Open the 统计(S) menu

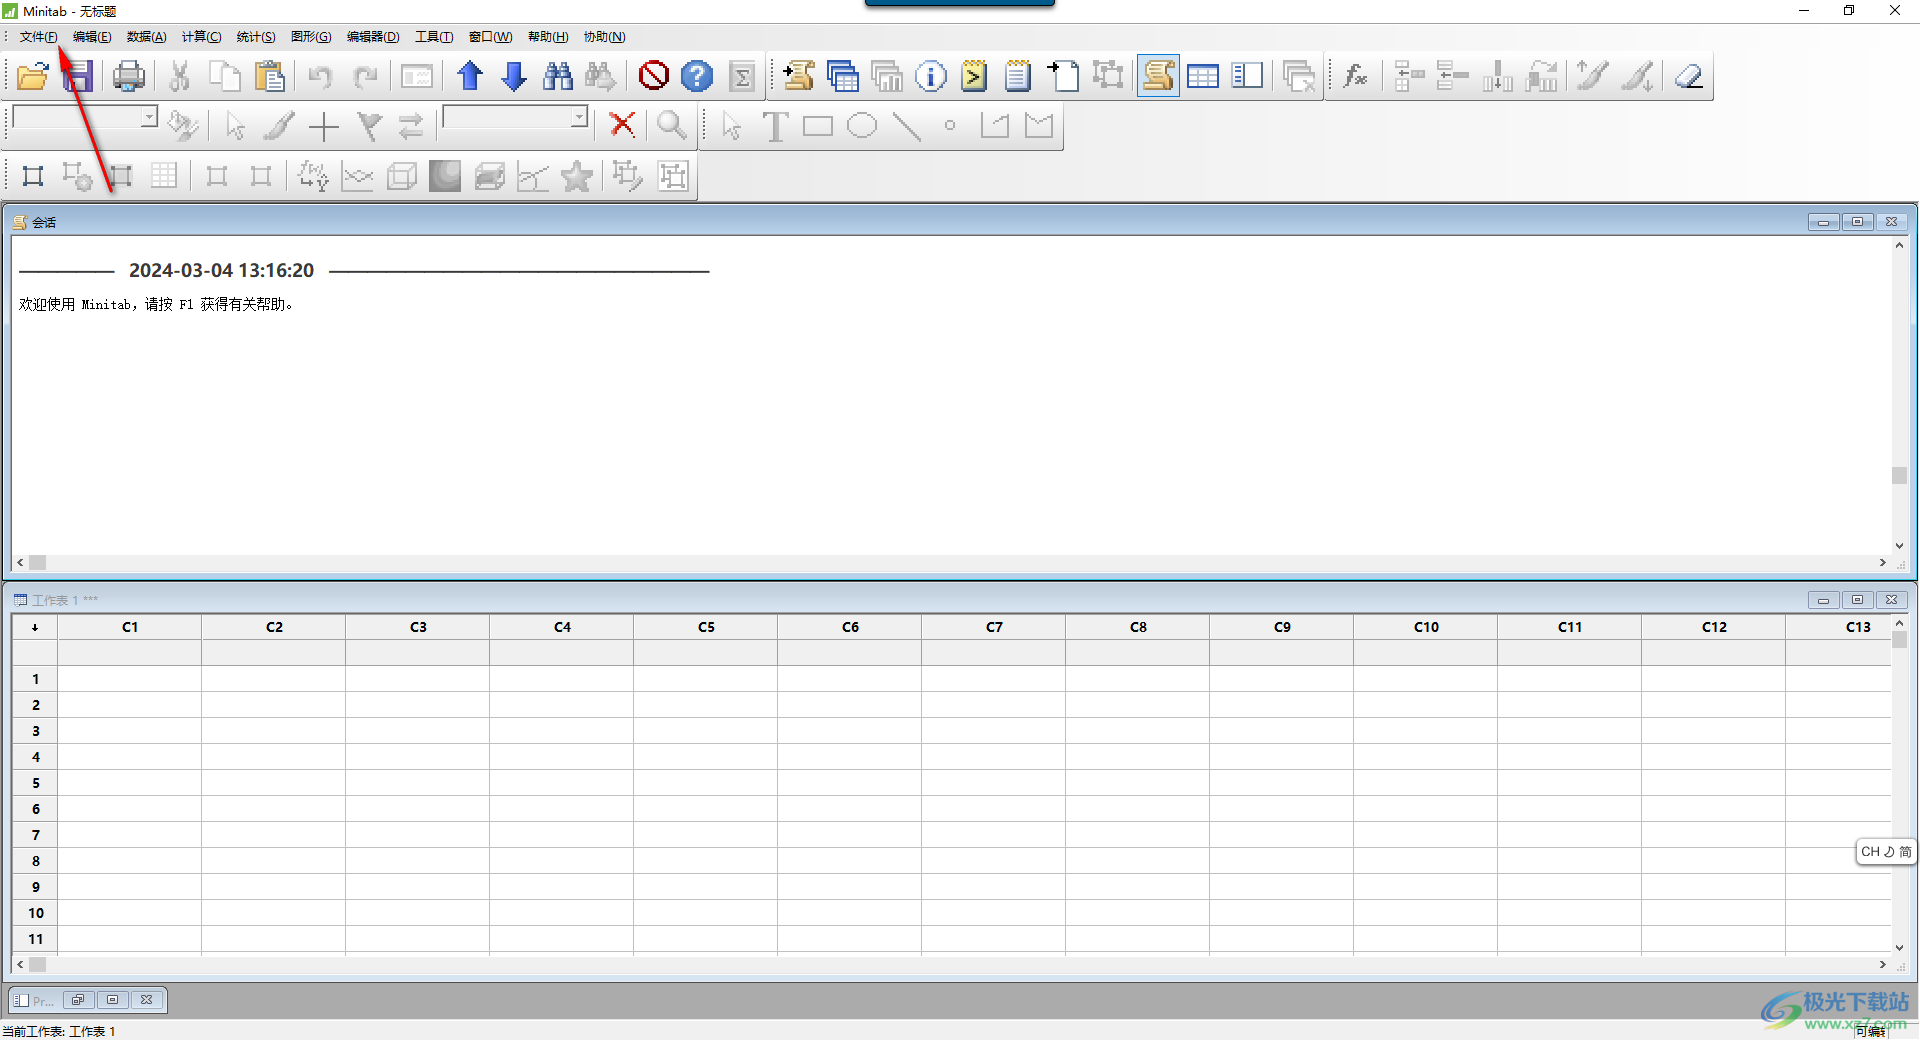pos(256,37)
